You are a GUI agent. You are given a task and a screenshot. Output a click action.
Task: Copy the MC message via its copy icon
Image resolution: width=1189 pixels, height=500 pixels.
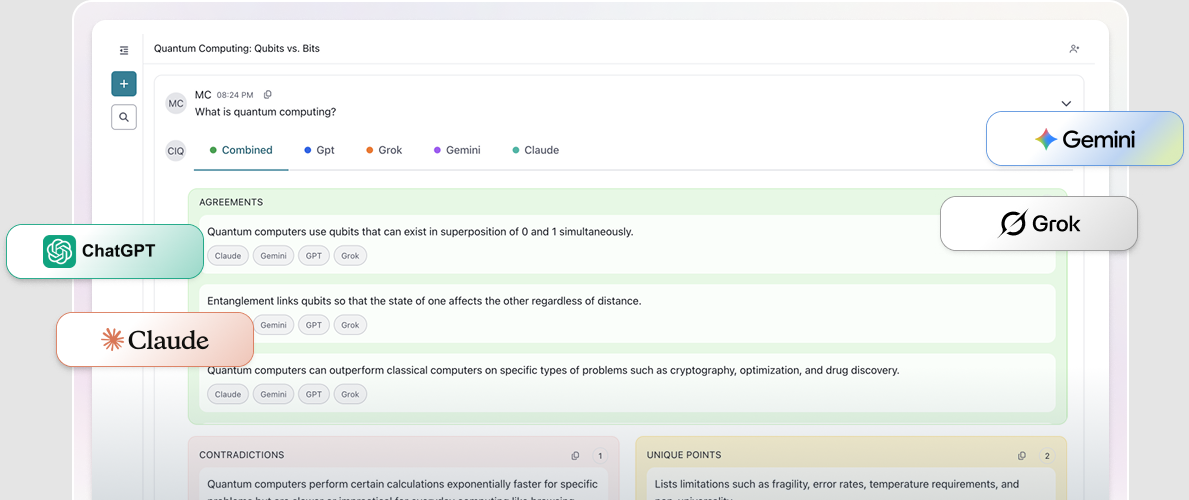tap(267, 95)
